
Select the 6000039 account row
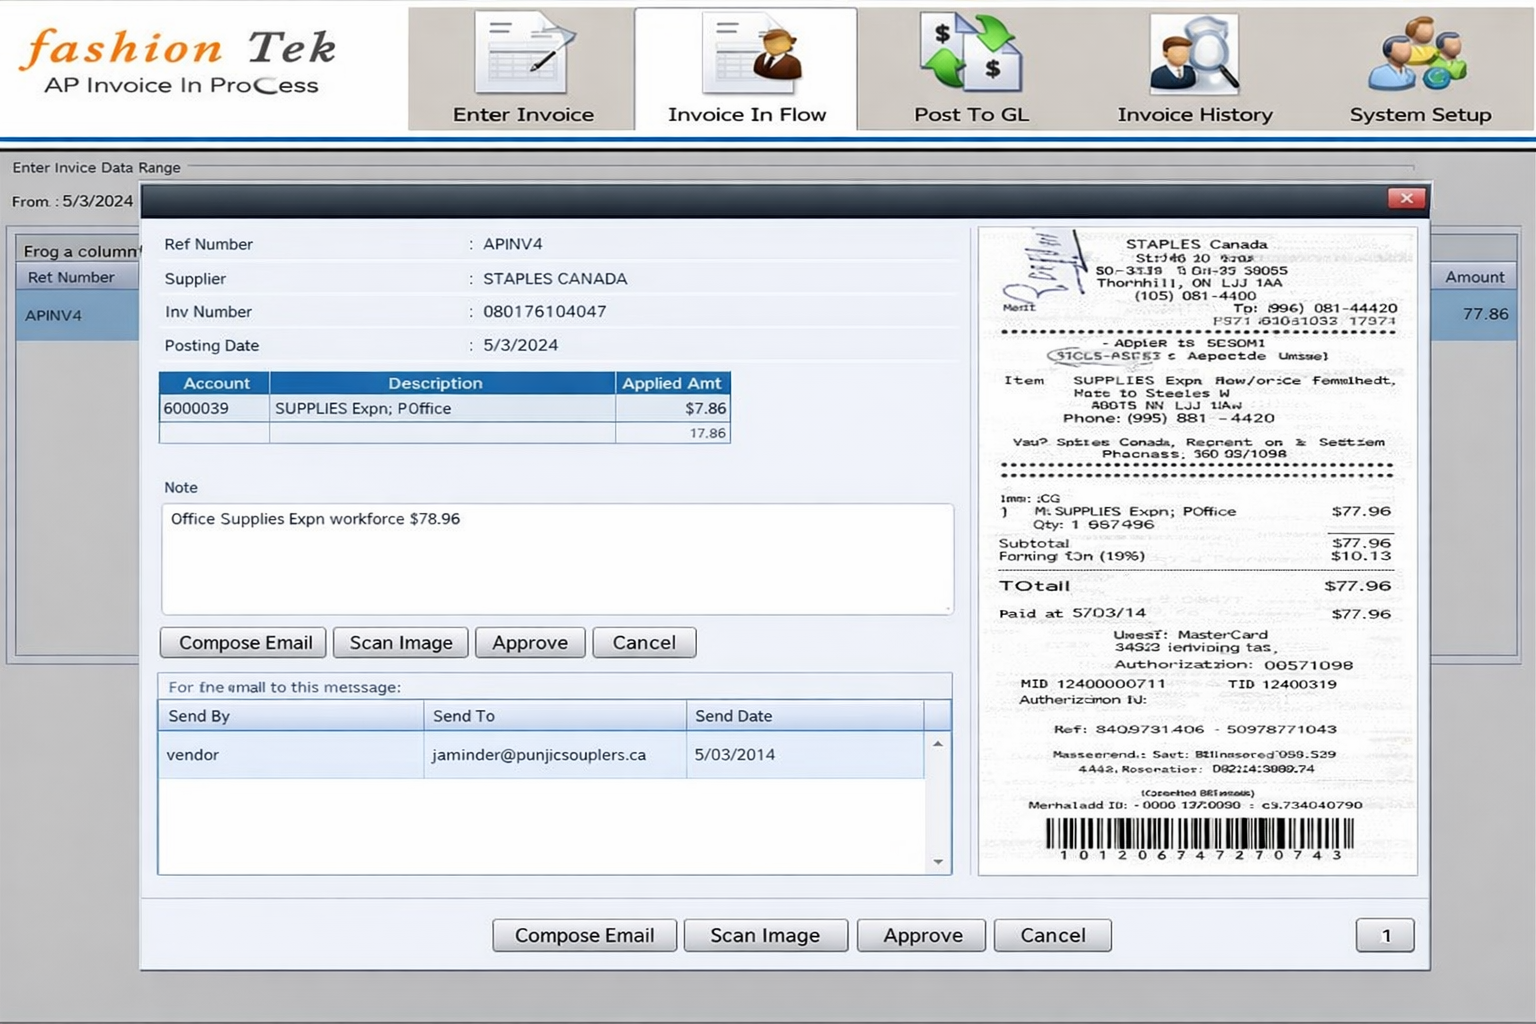point(443,408)
